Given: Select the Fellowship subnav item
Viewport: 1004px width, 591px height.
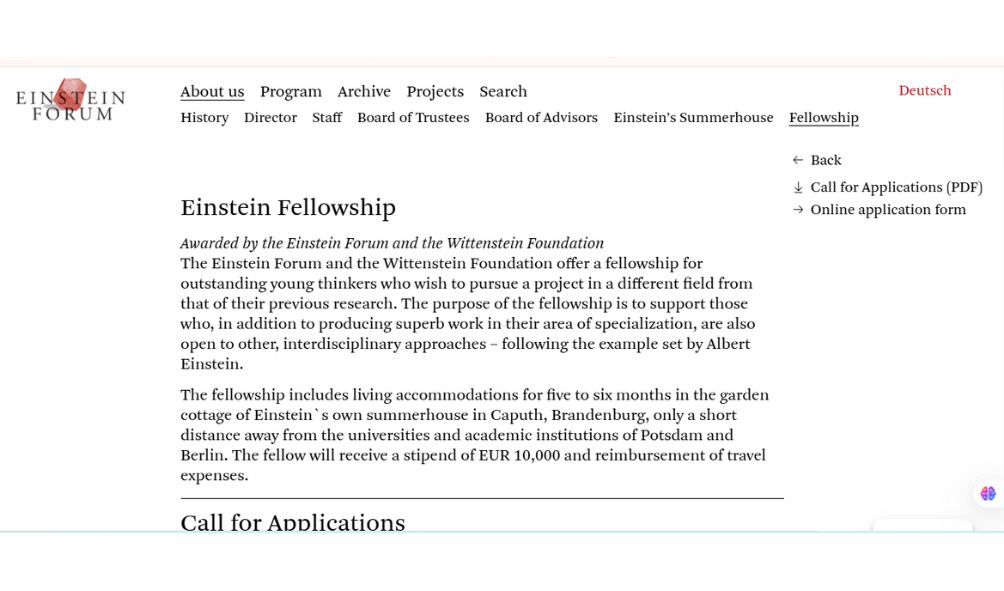Looking at the screenshot, I should [x=824, y=118].
